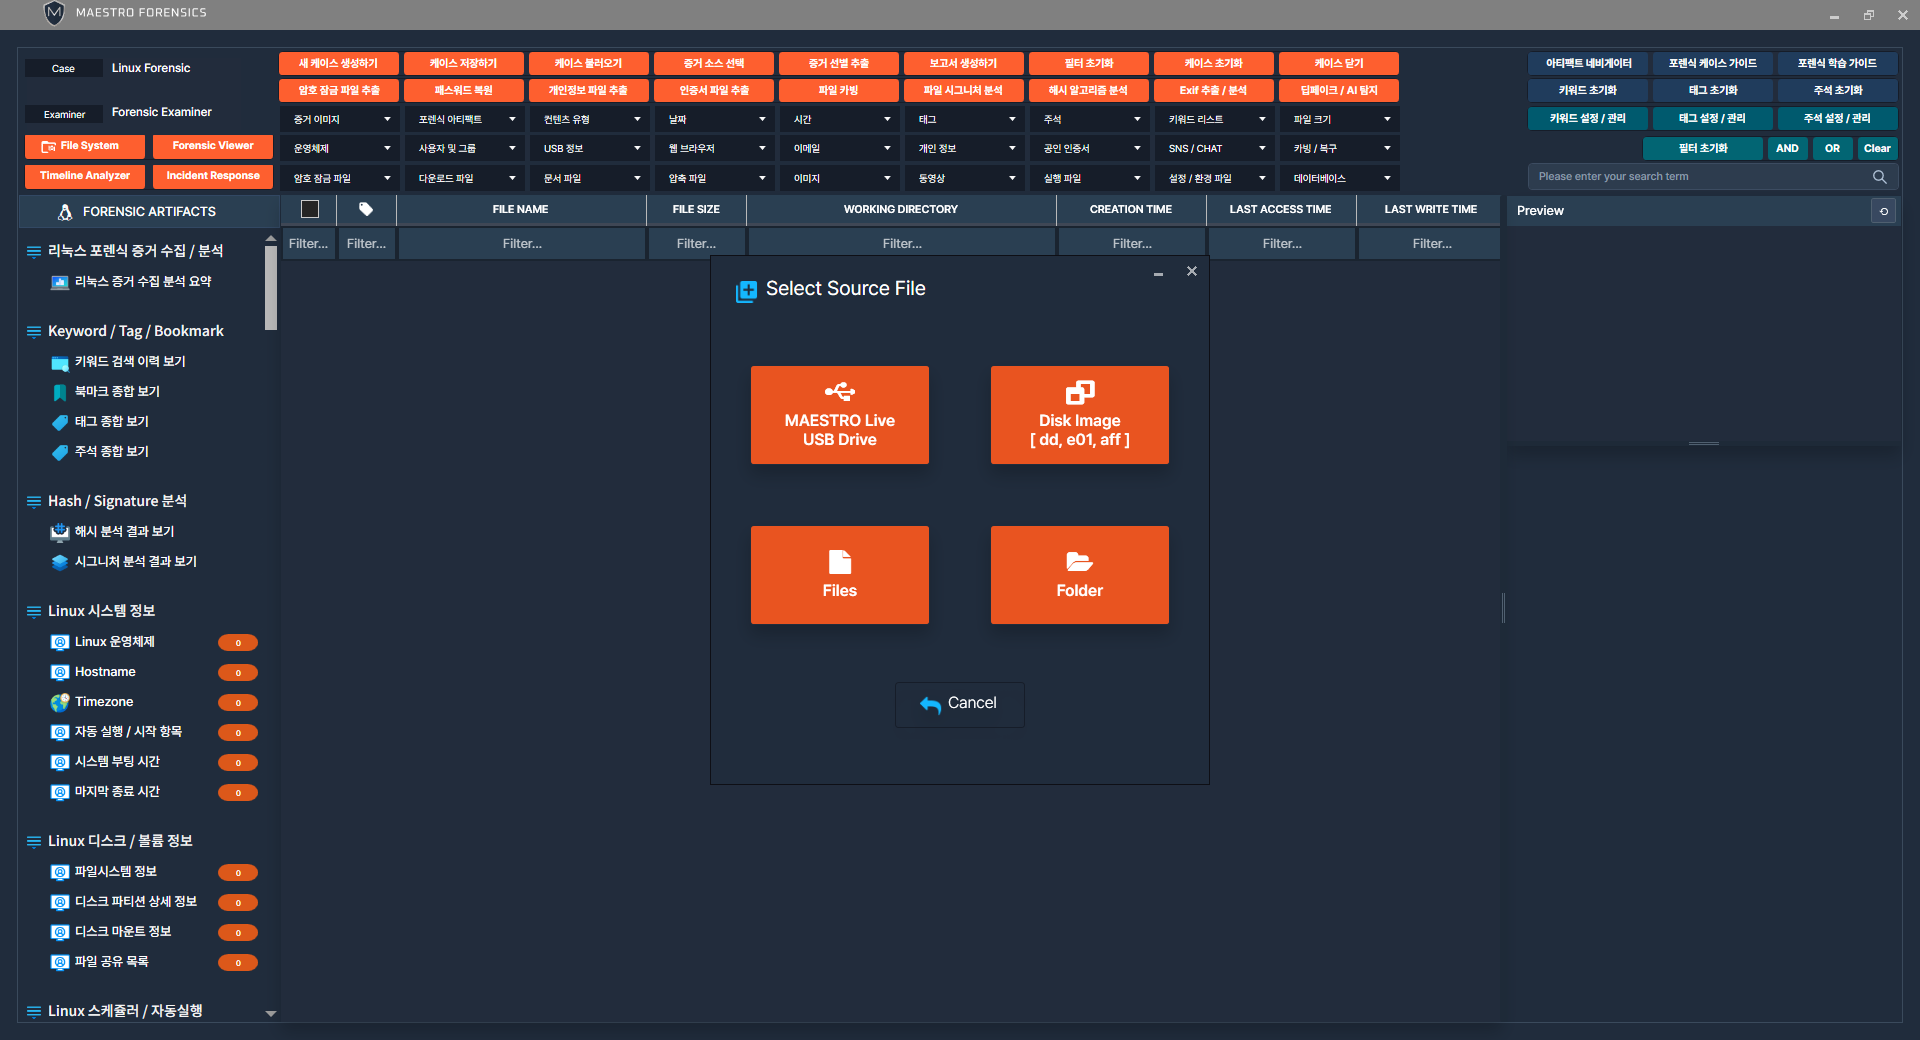This screenshot has height=1040, width=1920.
Task: Select the Files source icon
Action: tap(839, 562)
